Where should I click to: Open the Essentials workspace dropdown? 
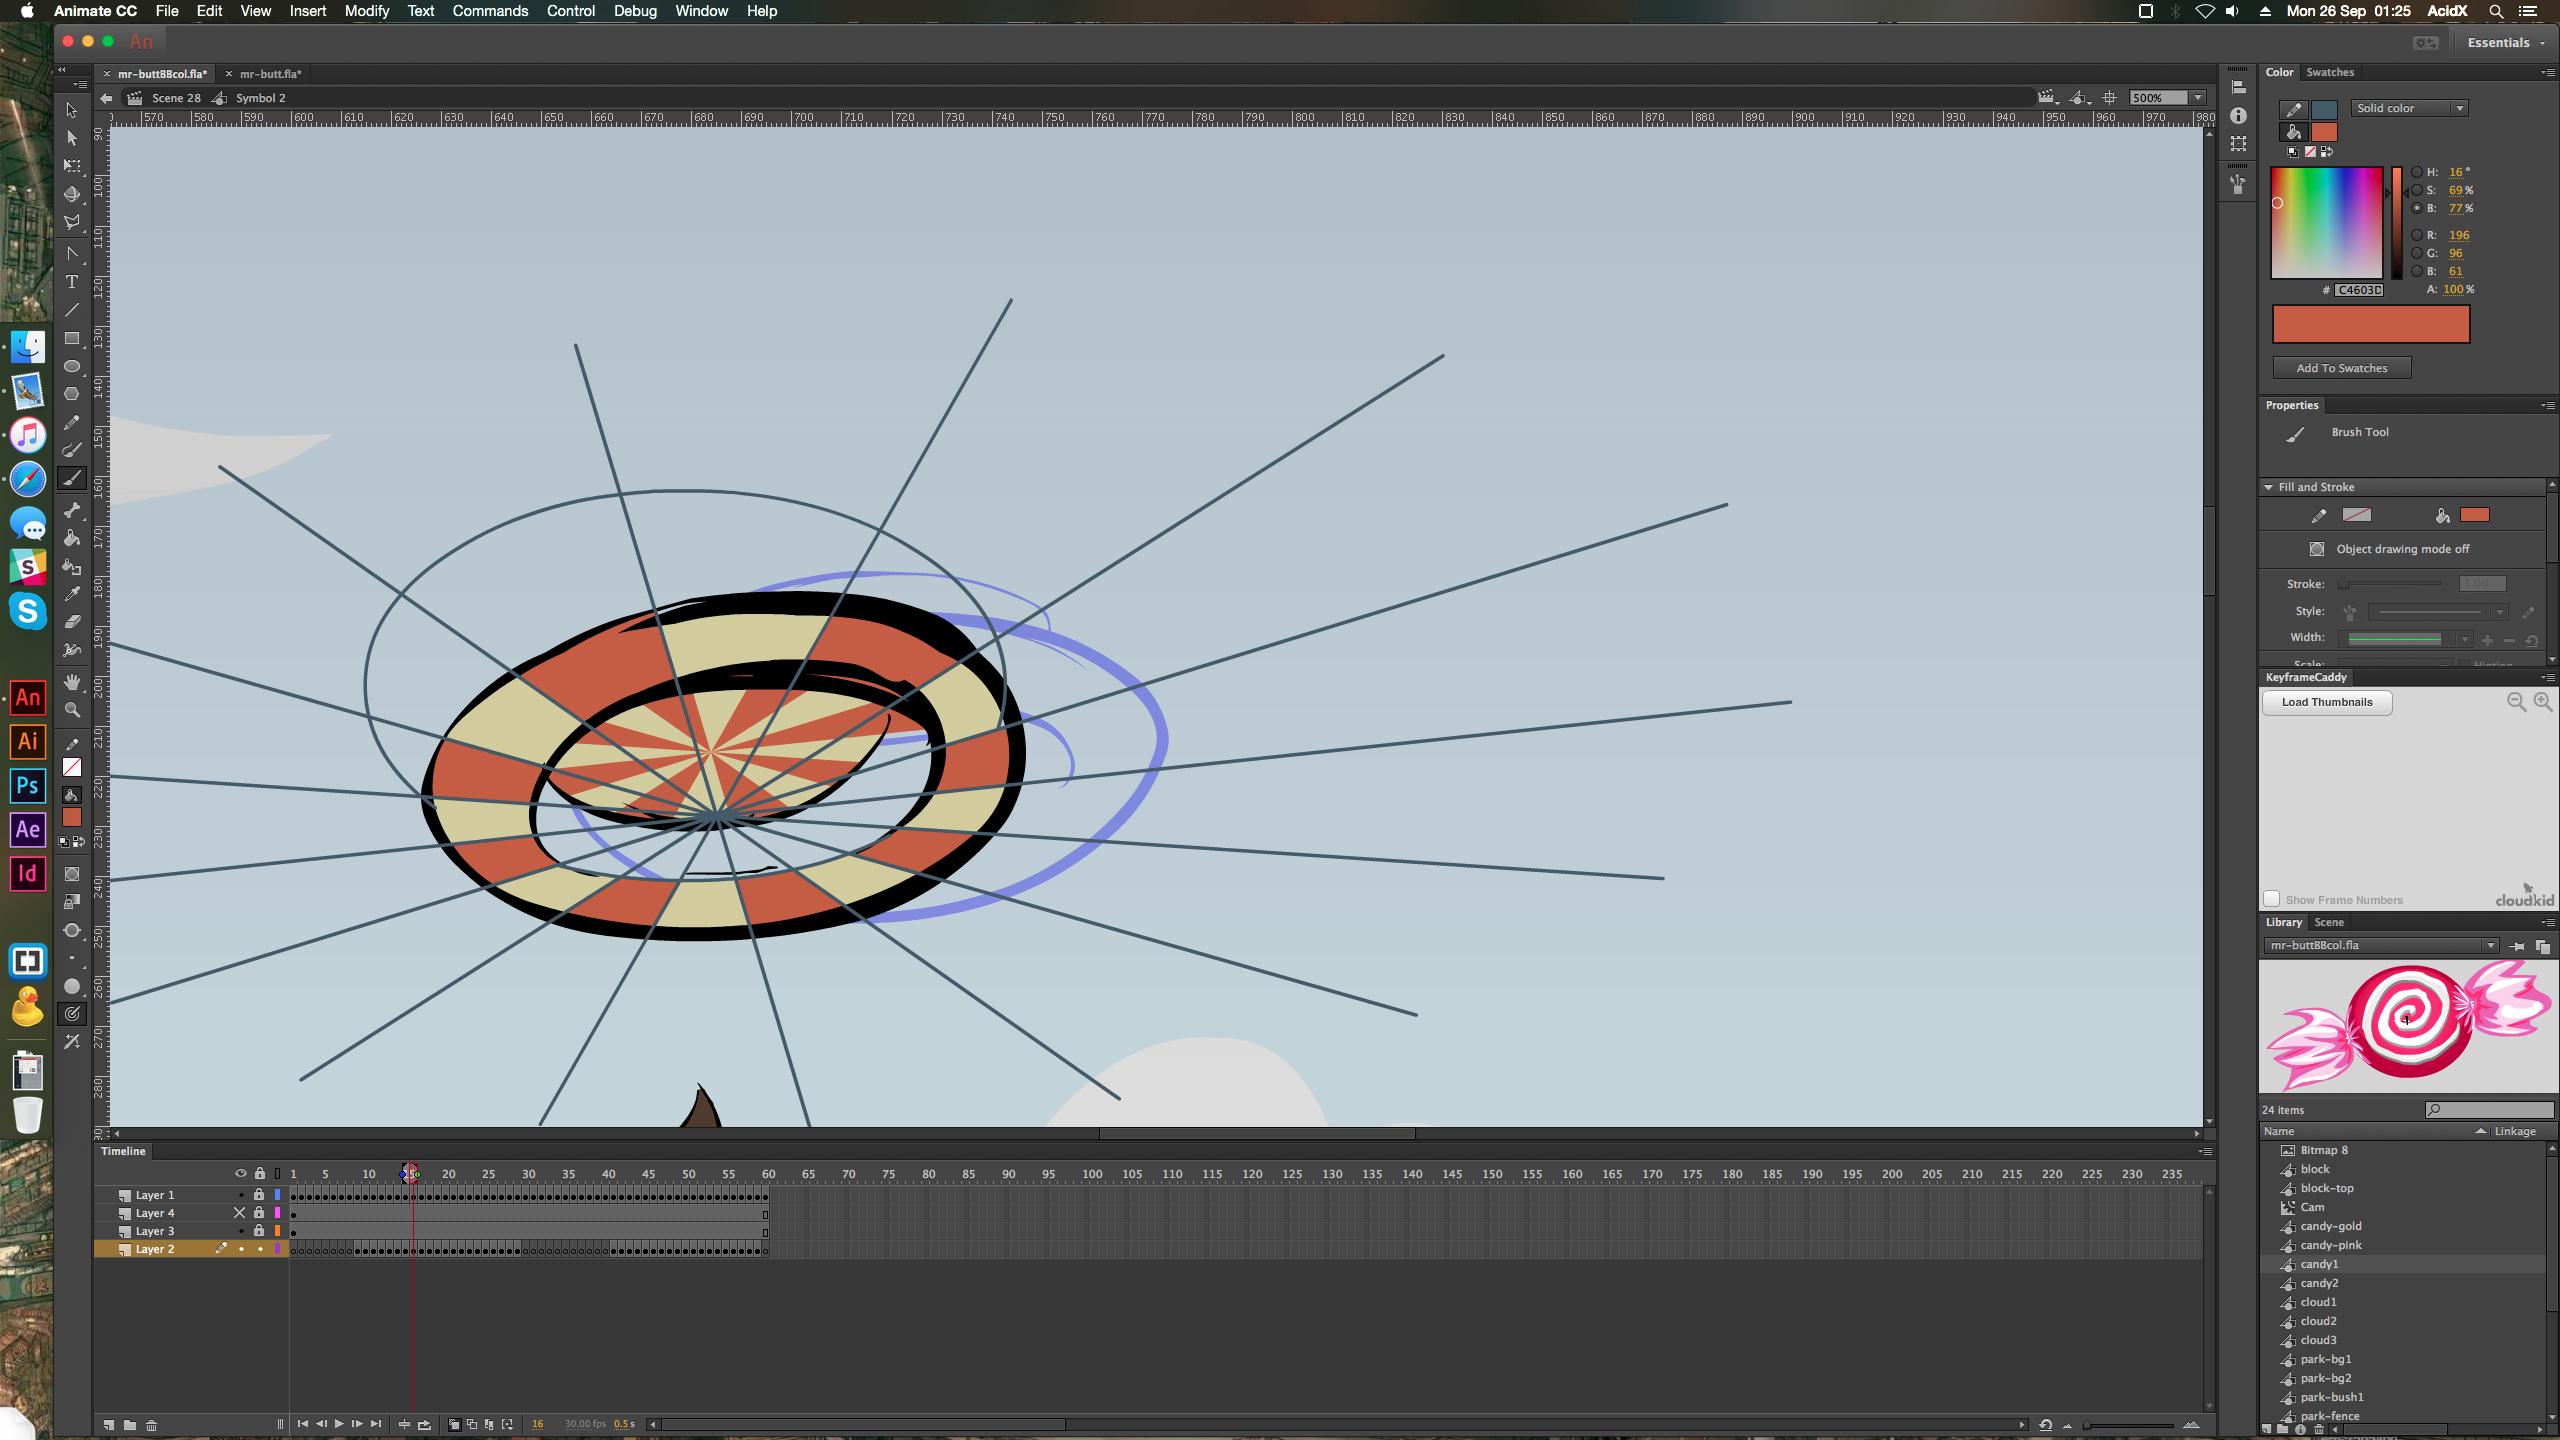2507,42
